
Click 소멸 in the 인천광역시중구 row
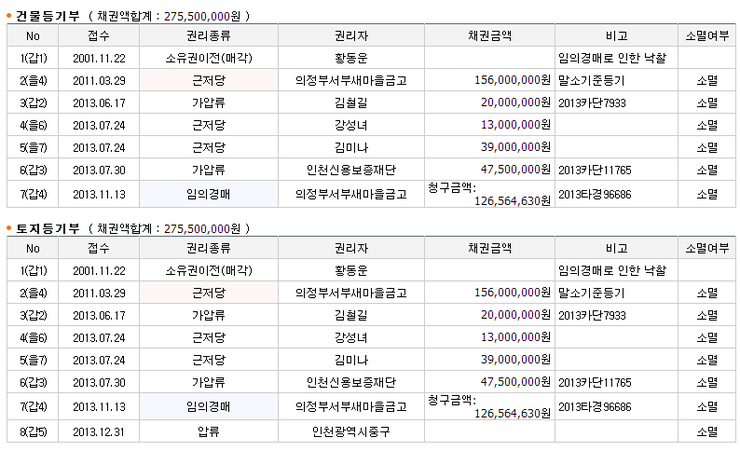point(707,431)
